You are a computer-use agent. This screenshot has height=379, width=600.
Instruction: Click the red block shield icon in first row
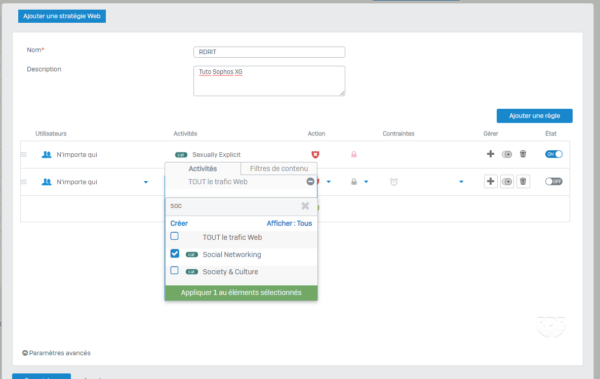[315, 154]
